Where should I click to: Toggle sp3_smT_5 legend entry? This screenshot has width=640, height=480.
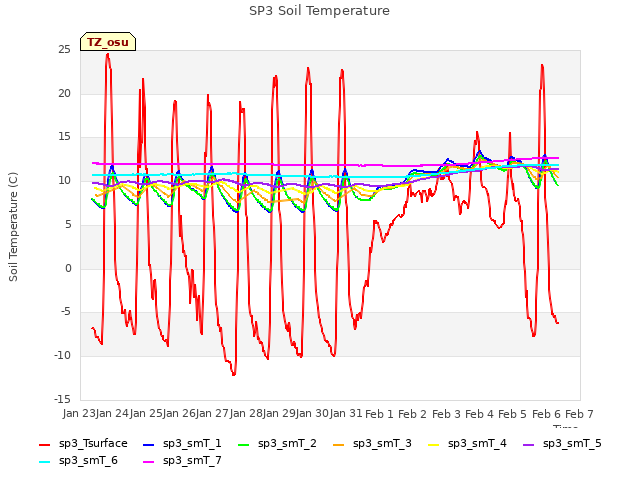562,444
